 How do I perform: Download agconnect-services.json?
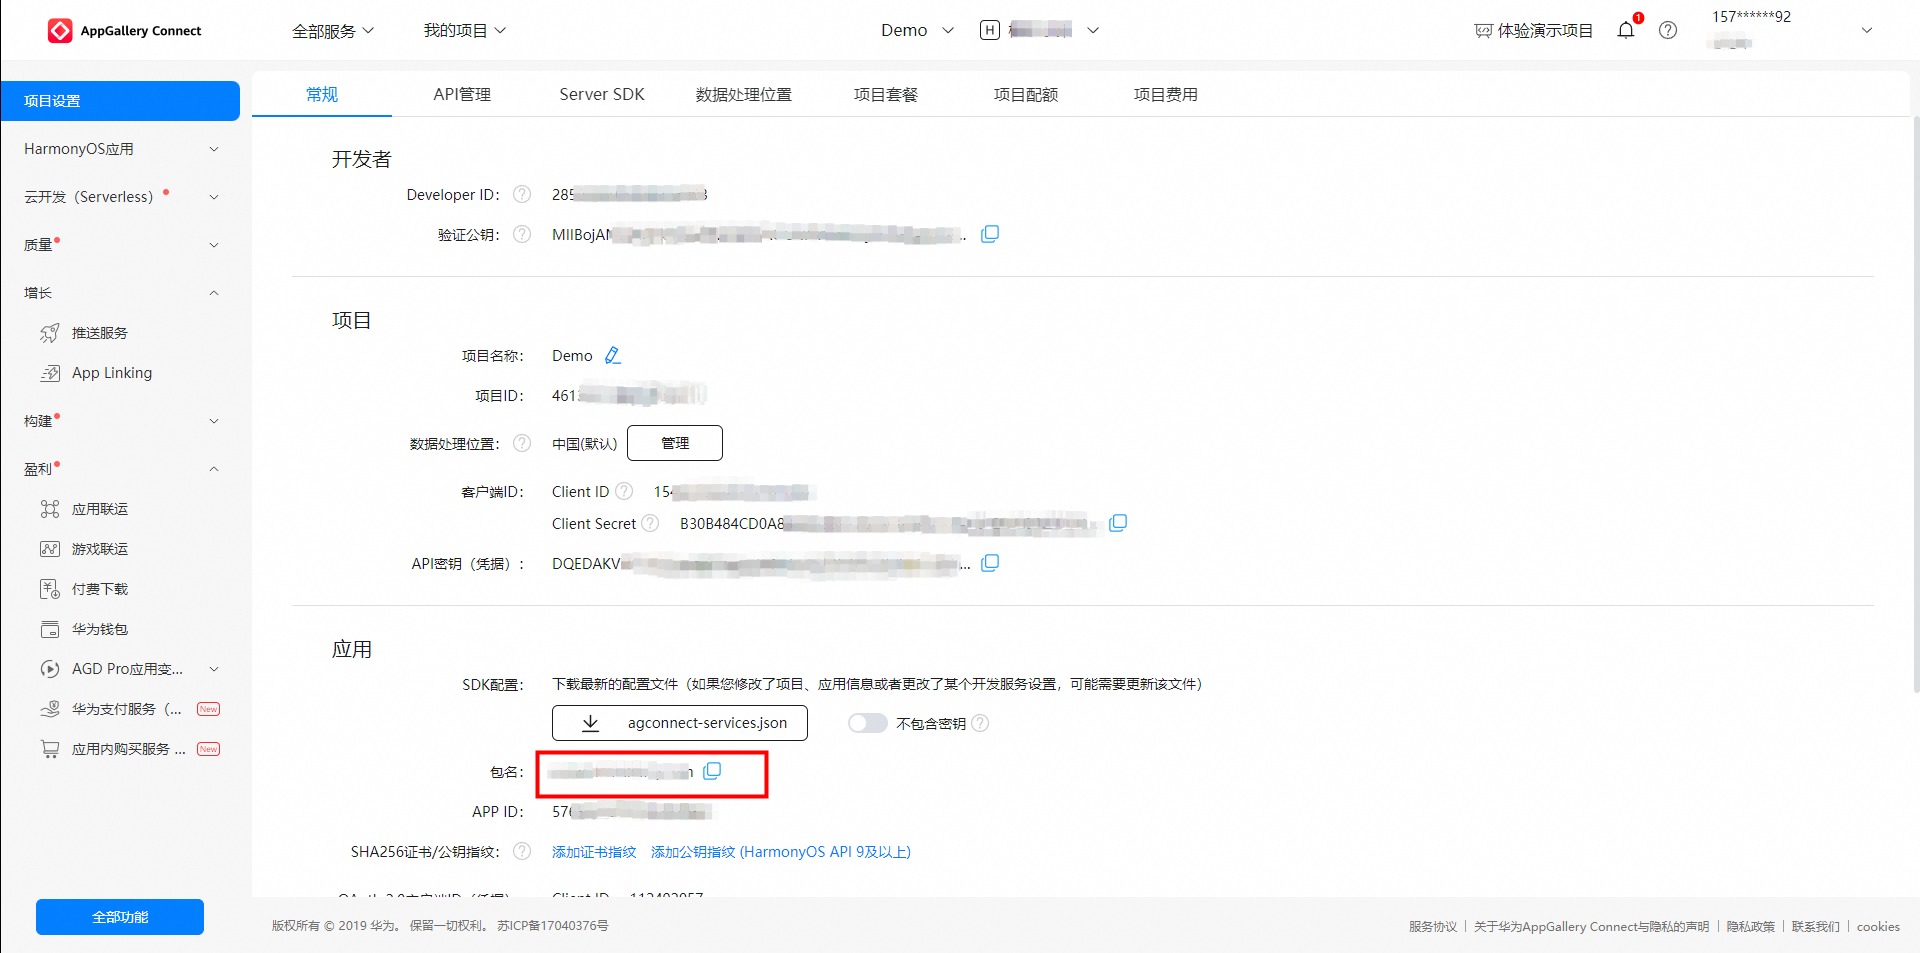click(680, 723)
